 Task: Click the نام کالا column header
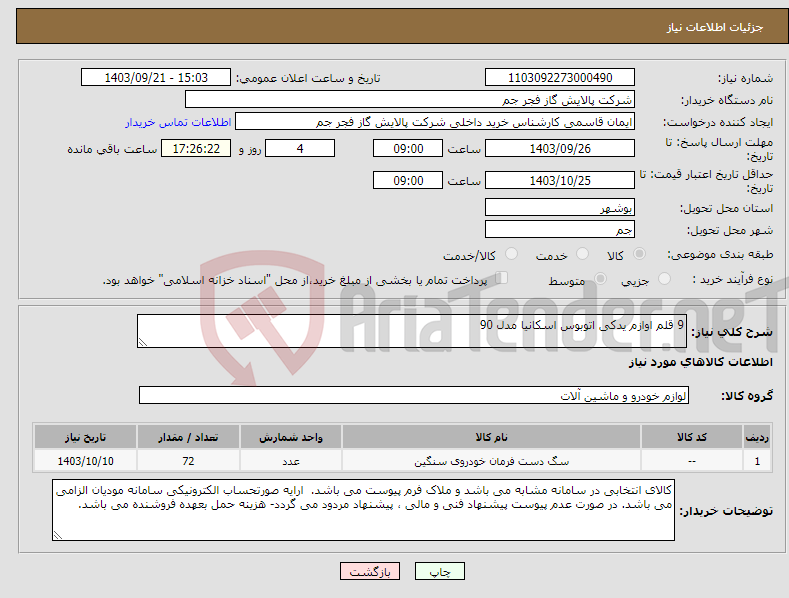[x=491, y=437]
